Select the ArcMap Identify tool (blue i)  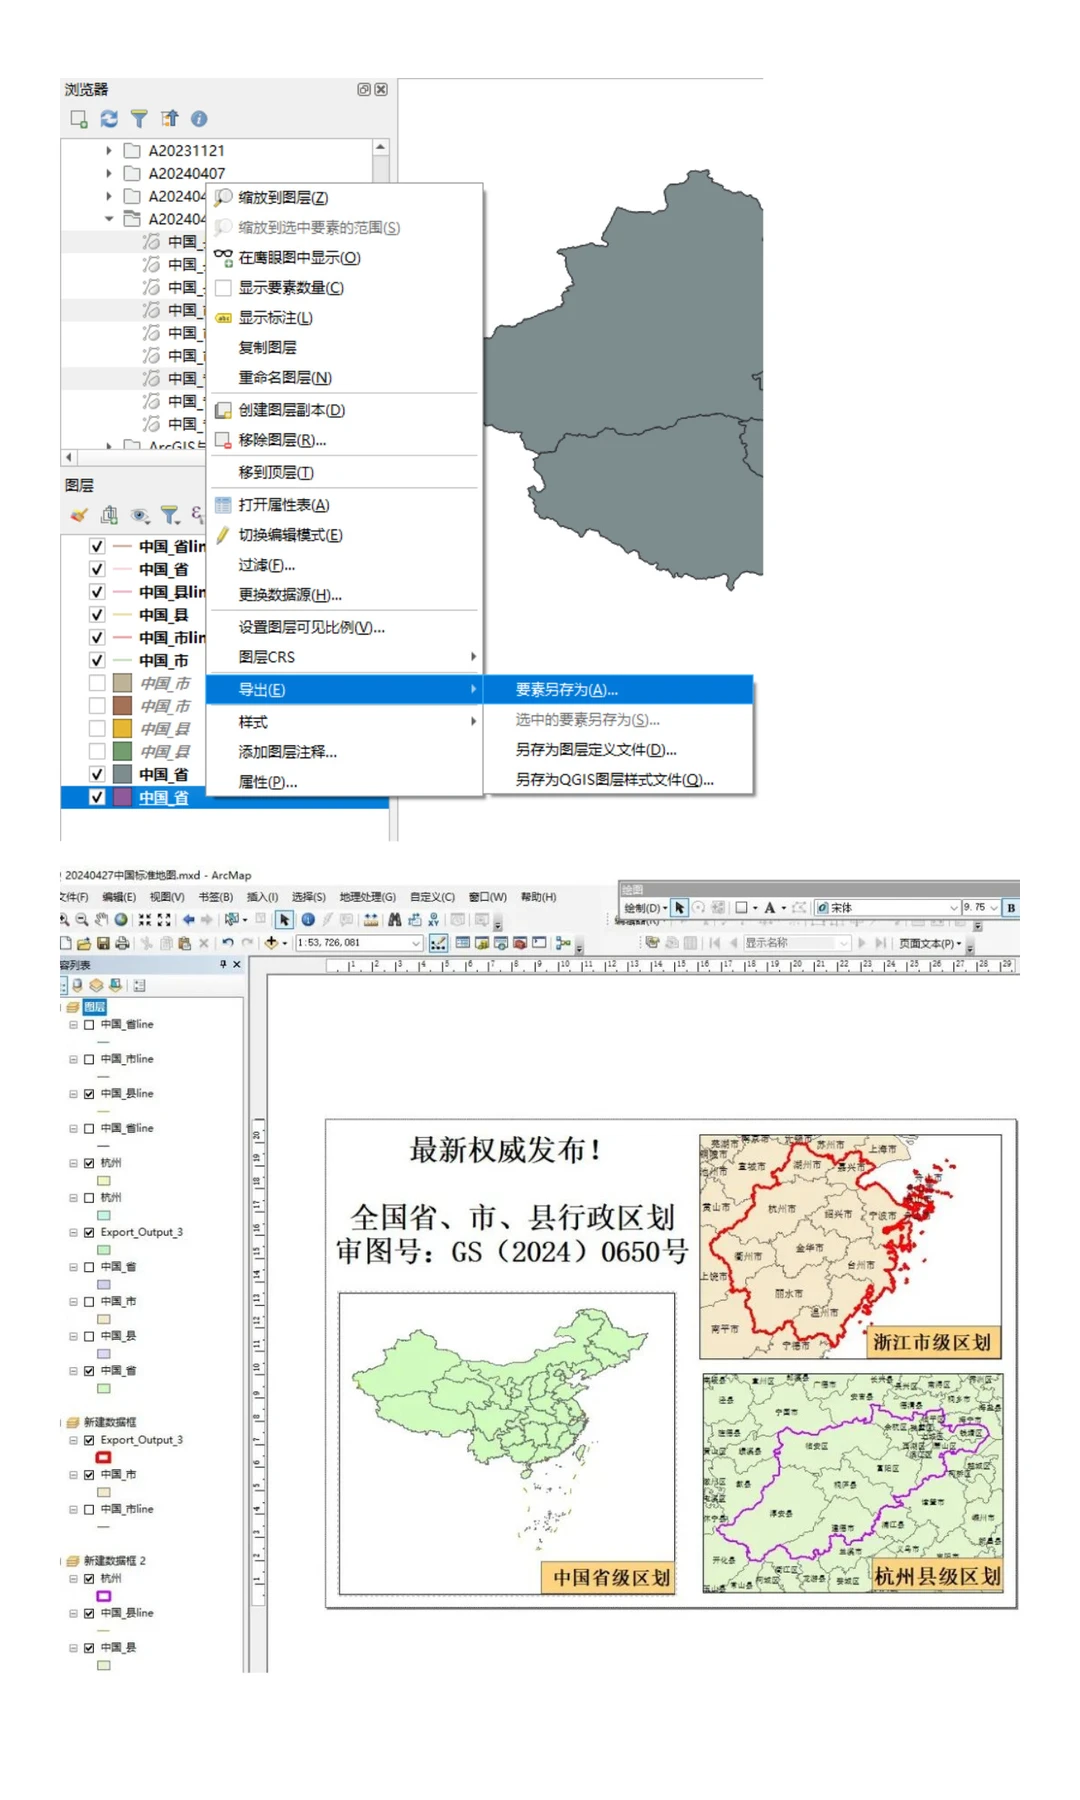point(308,920)
